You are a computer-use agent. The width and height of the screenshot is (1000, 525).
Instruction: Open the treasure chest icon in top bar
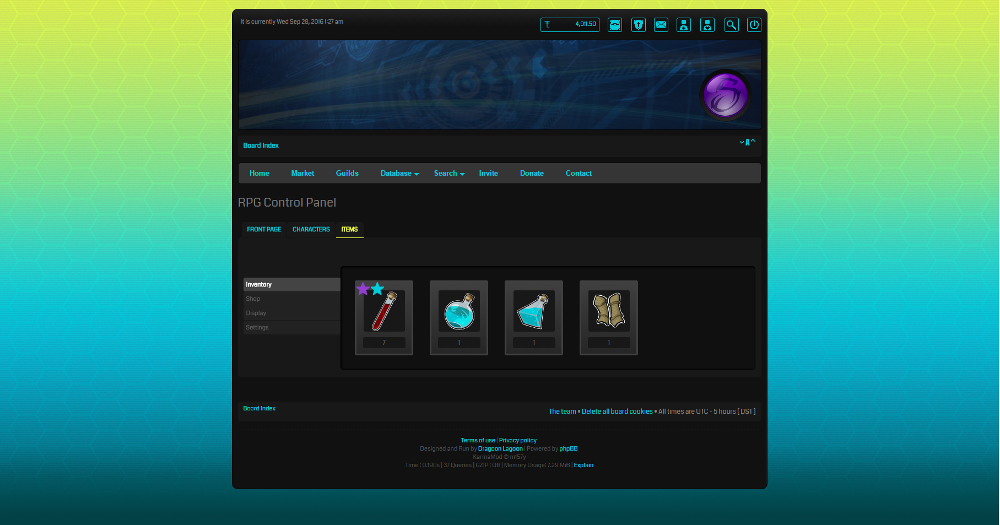coord(615,25)
